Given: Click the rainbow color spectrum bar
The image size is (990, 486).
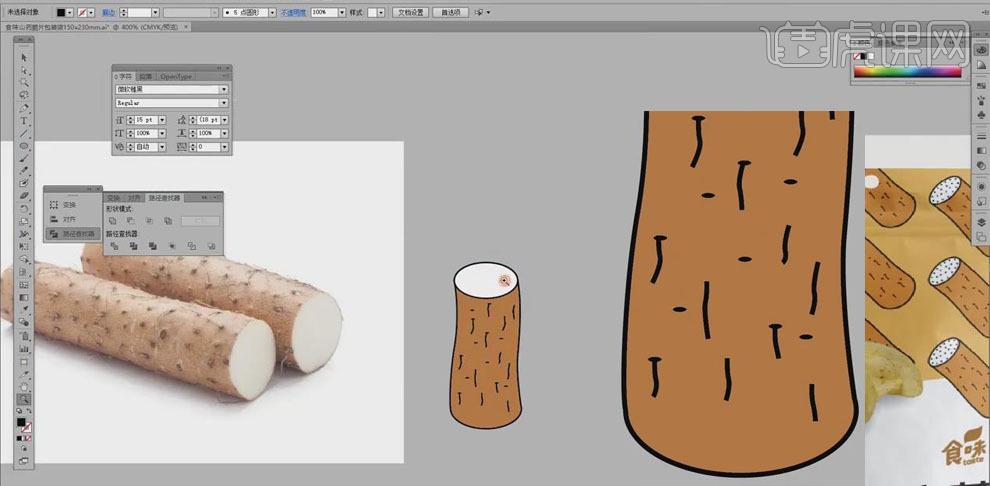Looking at the screenshot, I should pos(909,71).
